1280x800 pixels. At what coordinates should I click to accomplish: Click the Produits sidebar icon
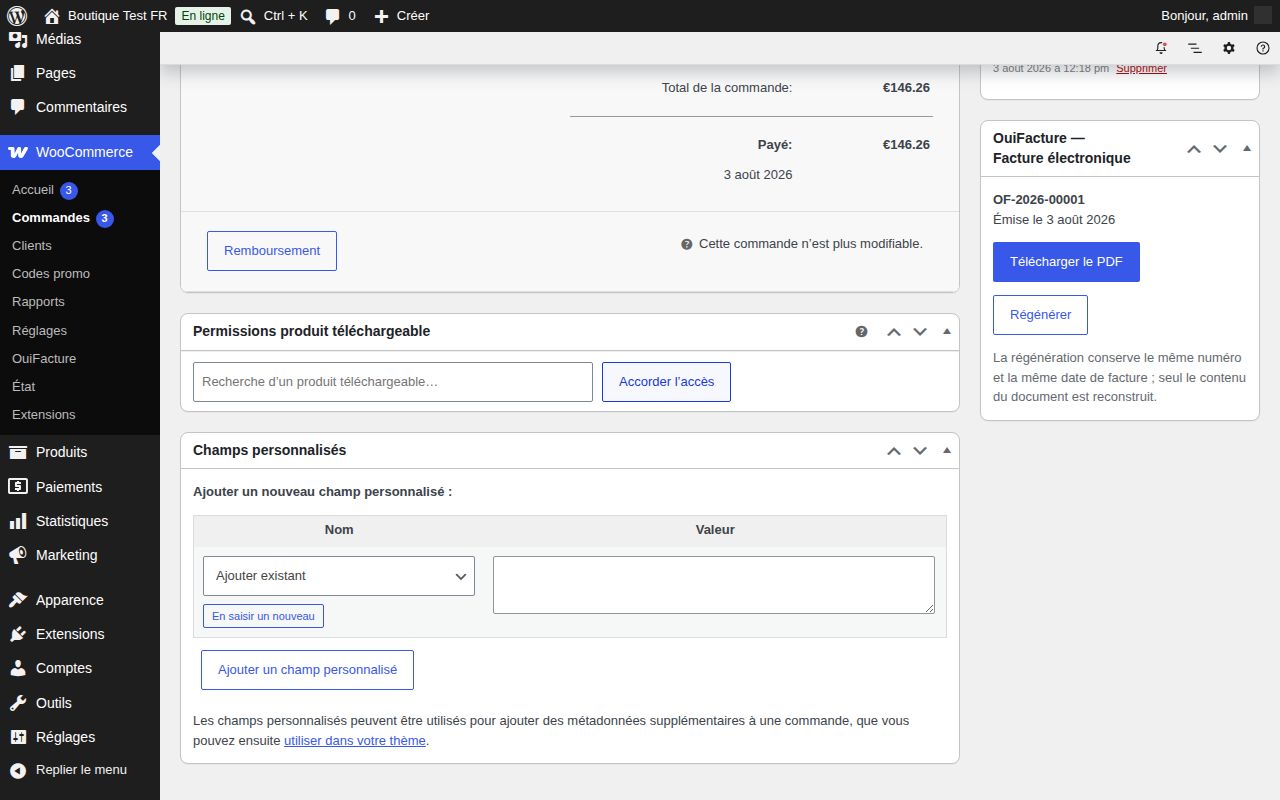pyautogui.click(x=18, y=452)
